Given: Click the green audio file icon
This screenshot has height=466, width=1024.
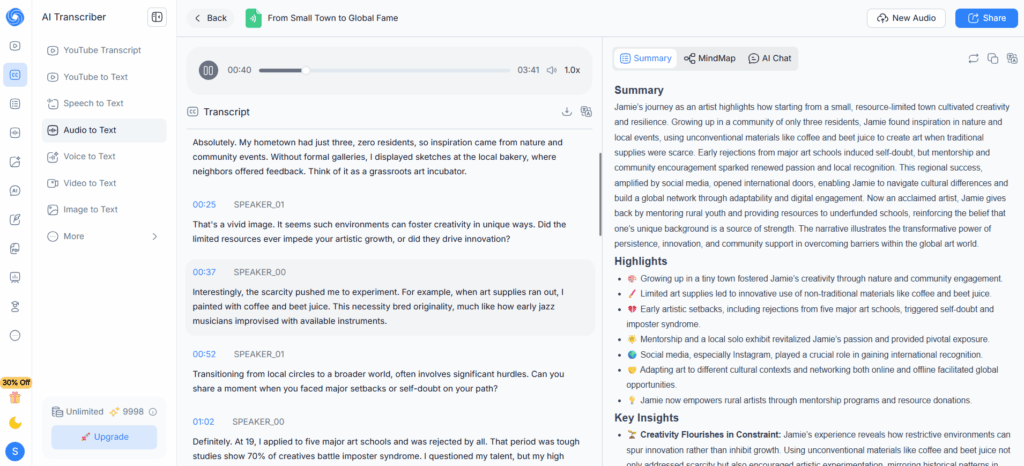Looking at the screenshot, I should [253, 18].
